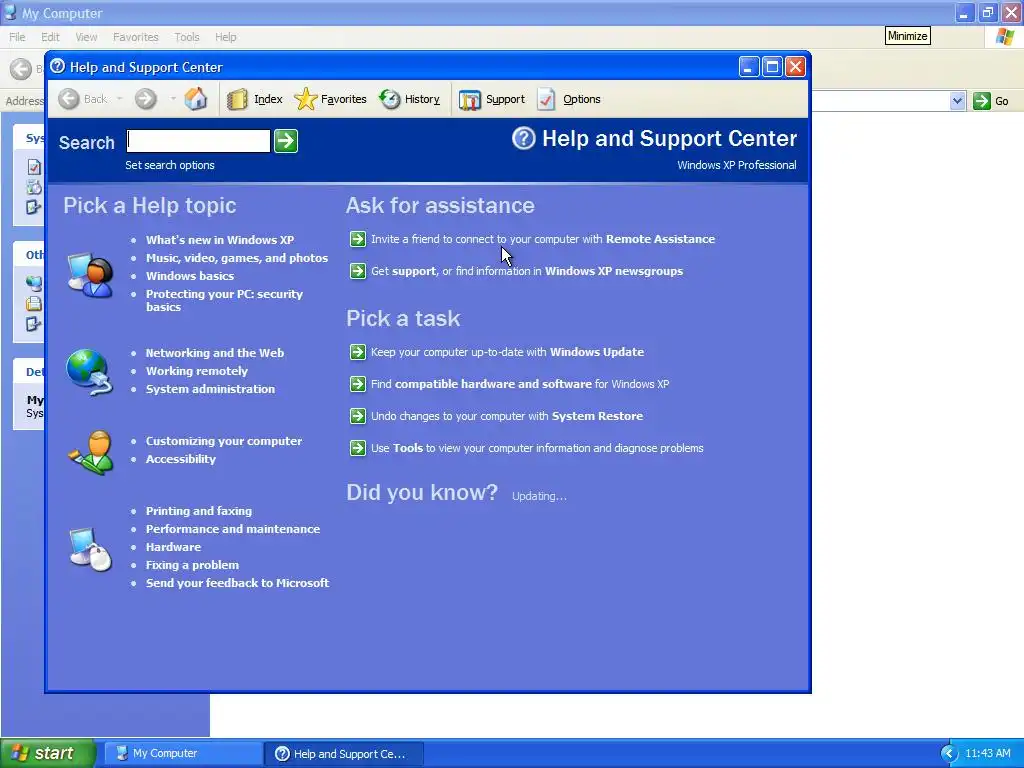Click the Home icon in Help toolbar
This screenshot has width=1024, height=768.
pyautogui.click(x=195, y=99)
